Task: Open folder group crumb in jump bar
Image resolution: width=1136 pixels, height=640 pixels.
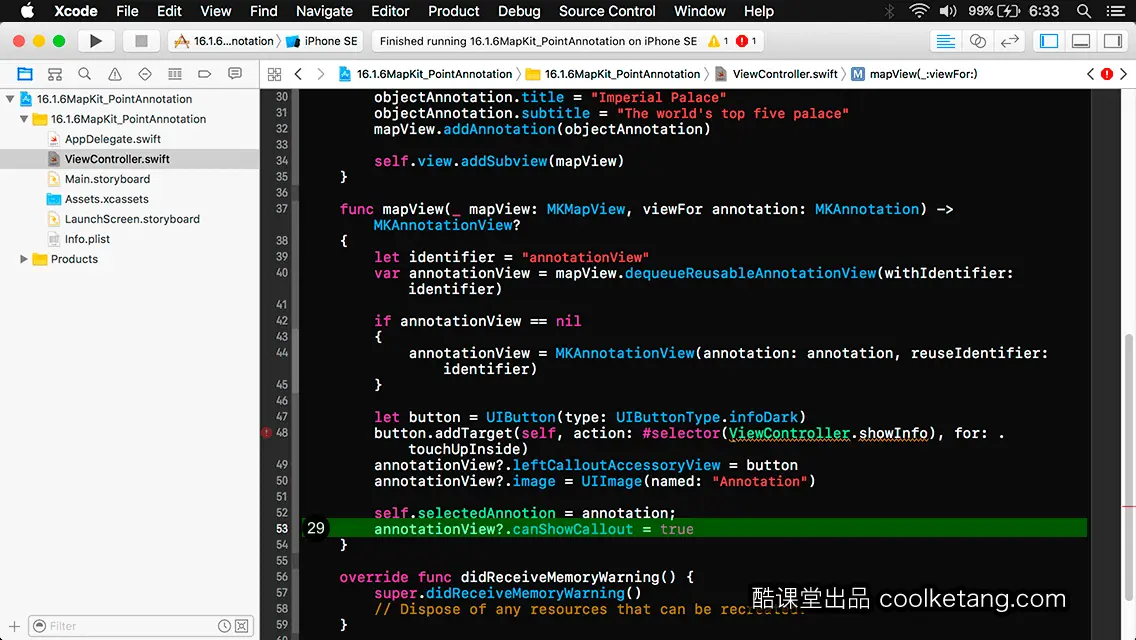Action: click(614, 74)
